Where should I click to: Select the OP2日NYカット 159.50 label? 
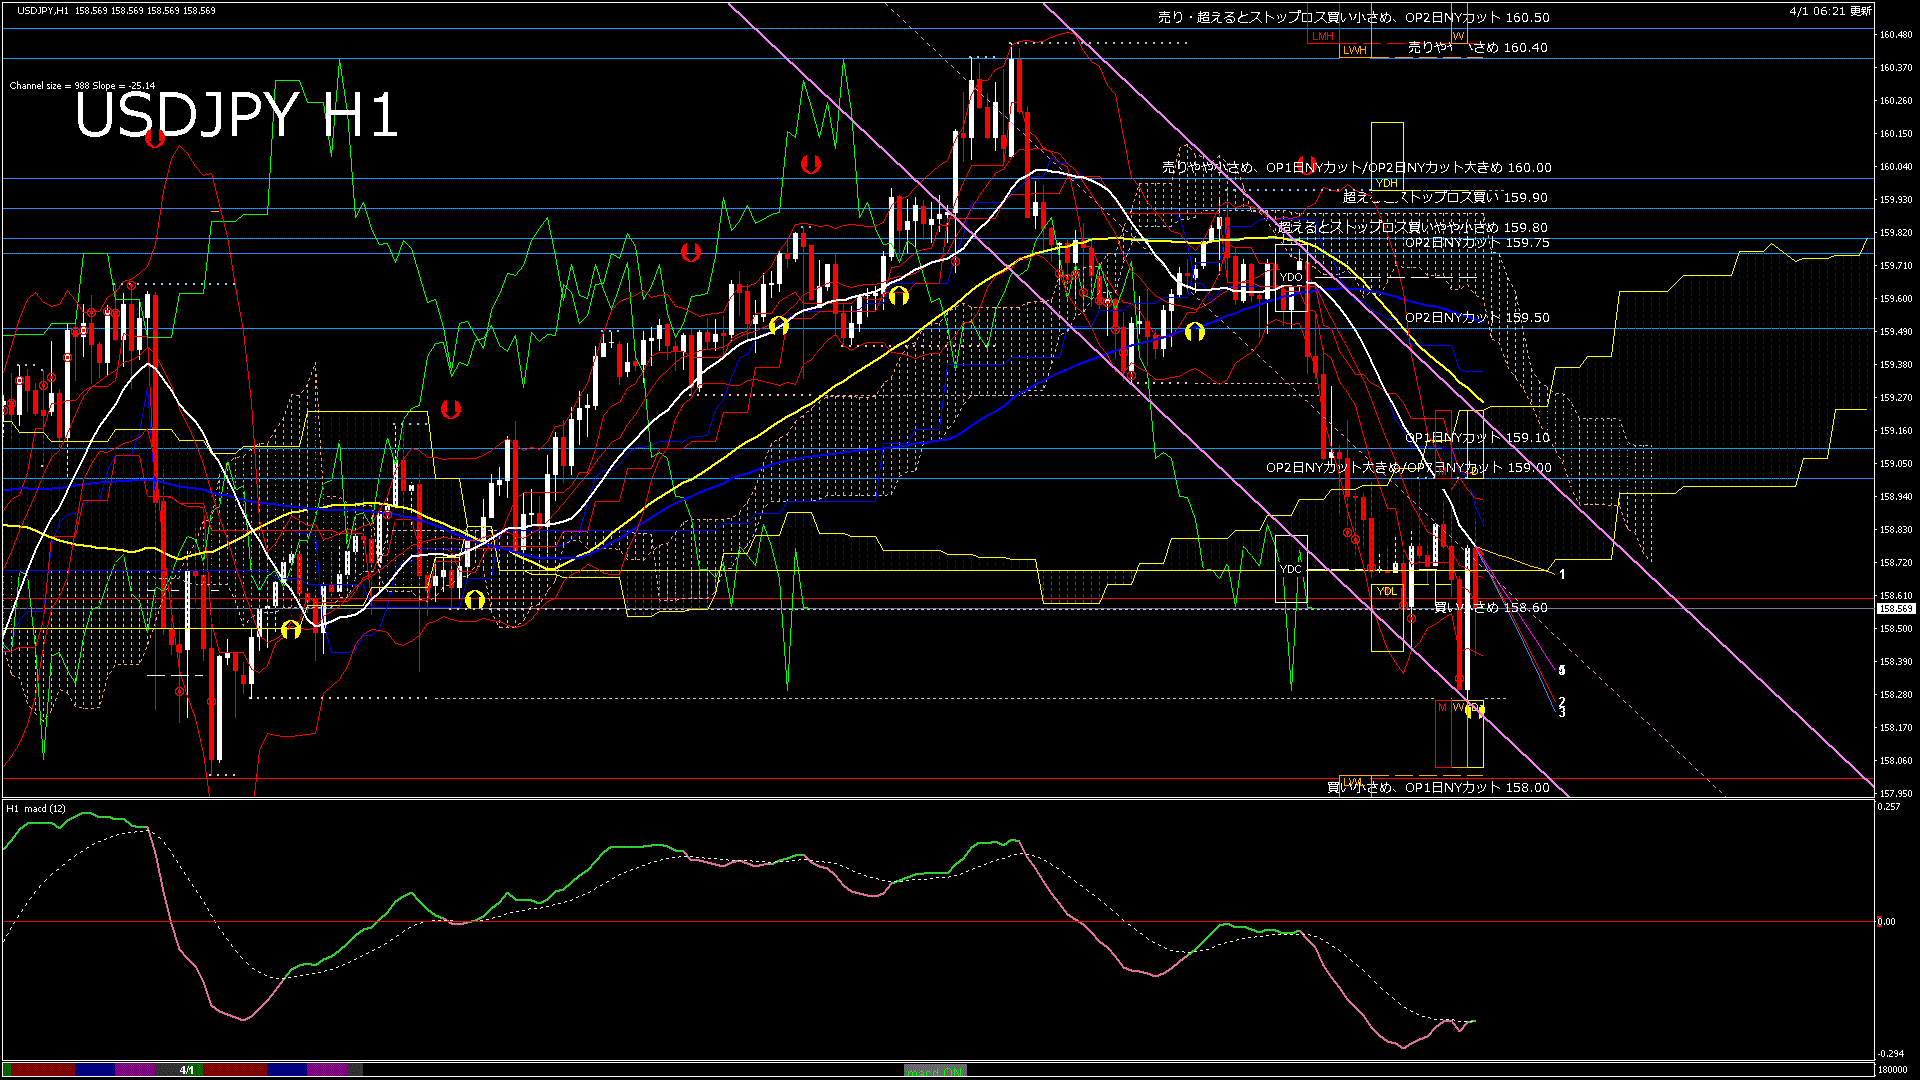pyautogui.click(x=1476, y=317)
